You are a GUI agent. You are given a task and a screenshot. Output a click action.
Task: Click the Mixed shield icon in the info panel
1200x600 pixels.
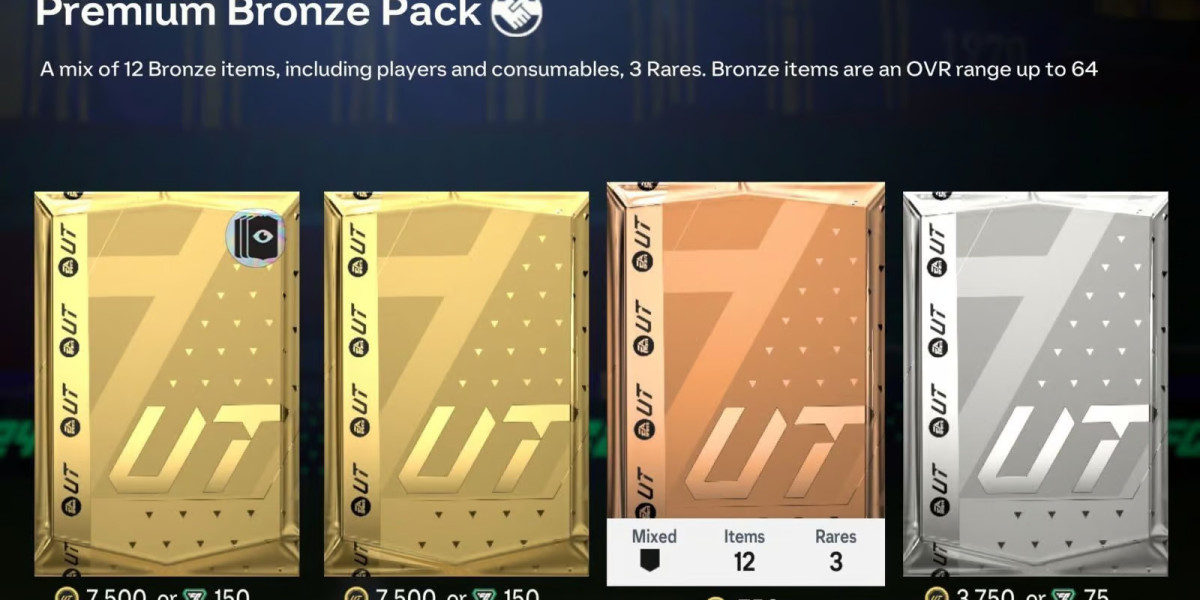(x=654, y=561)
